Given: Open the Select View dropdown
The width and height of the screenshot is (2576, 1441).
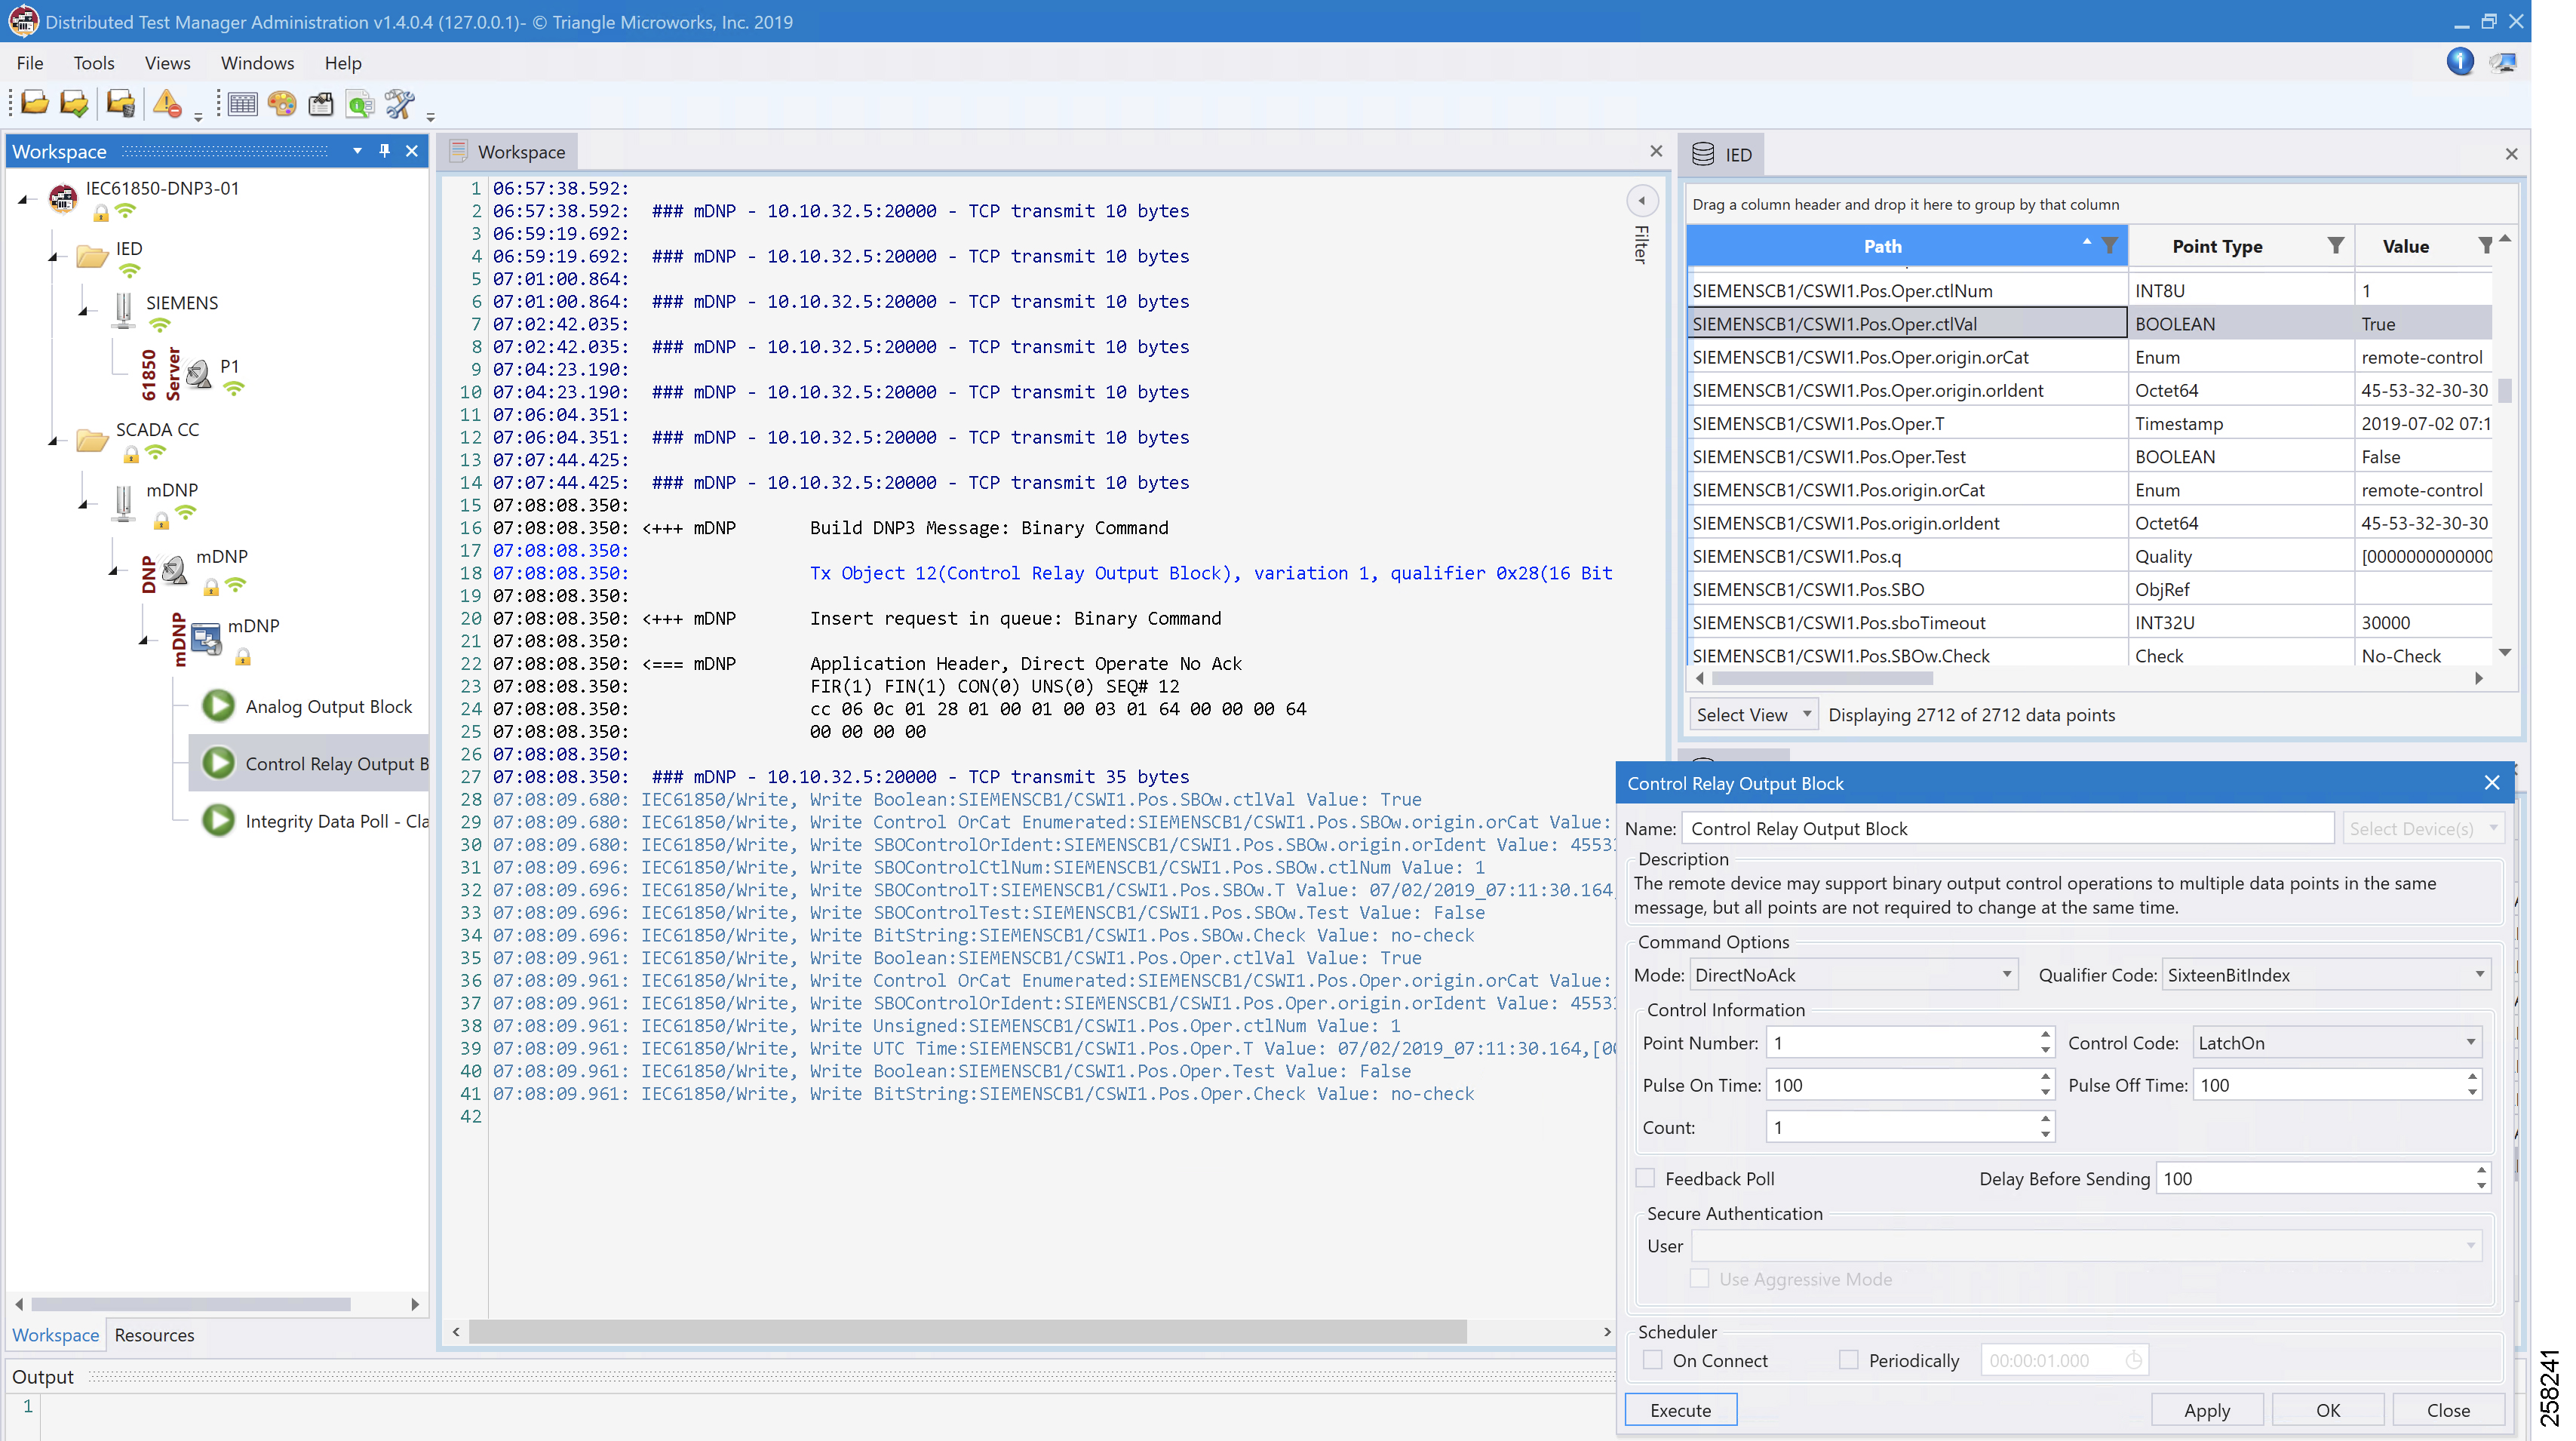Looking at the screenshot, I should coord(1753,714).
